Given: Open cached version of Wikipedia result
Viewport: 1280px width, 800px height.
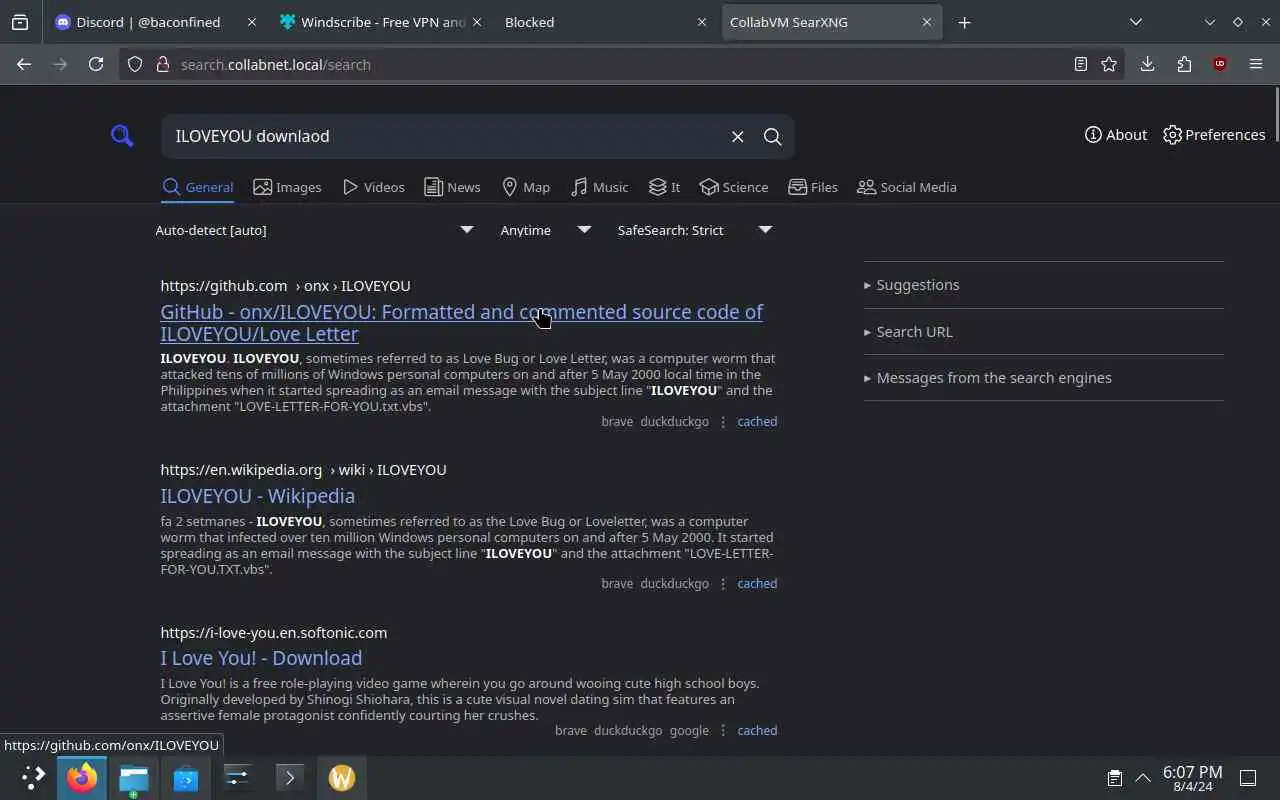Looking at the screenshot, I should coord(757,584).
